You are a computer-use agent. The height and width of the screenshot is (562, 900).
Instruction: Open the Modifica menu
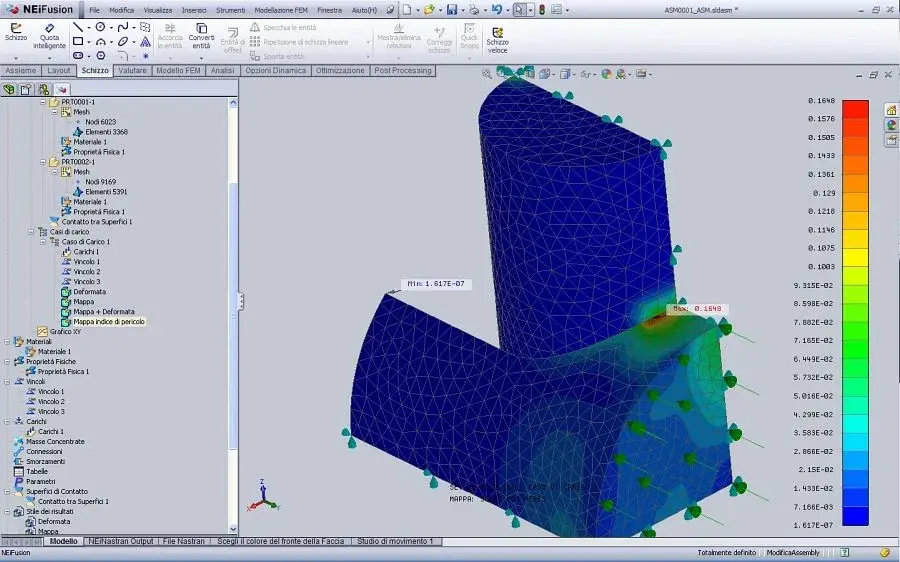[121, 10]
